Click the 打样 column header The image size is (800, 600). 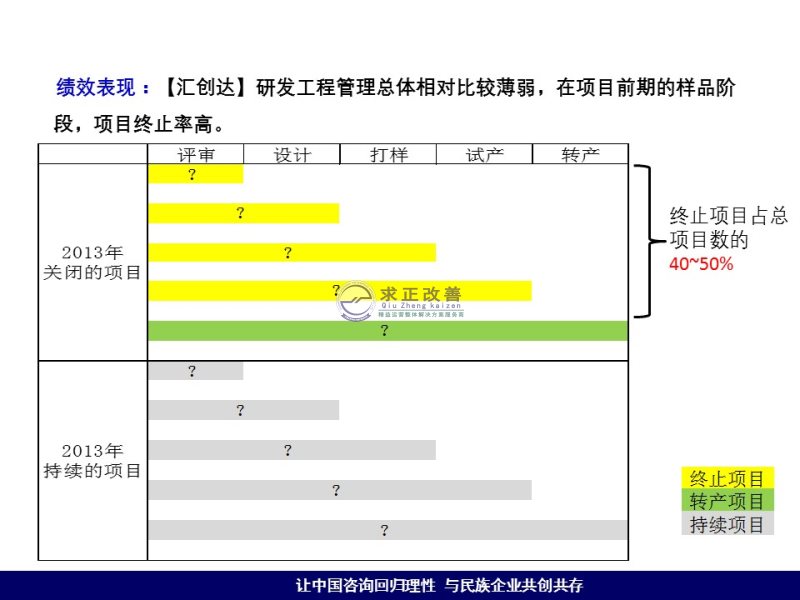388,155
